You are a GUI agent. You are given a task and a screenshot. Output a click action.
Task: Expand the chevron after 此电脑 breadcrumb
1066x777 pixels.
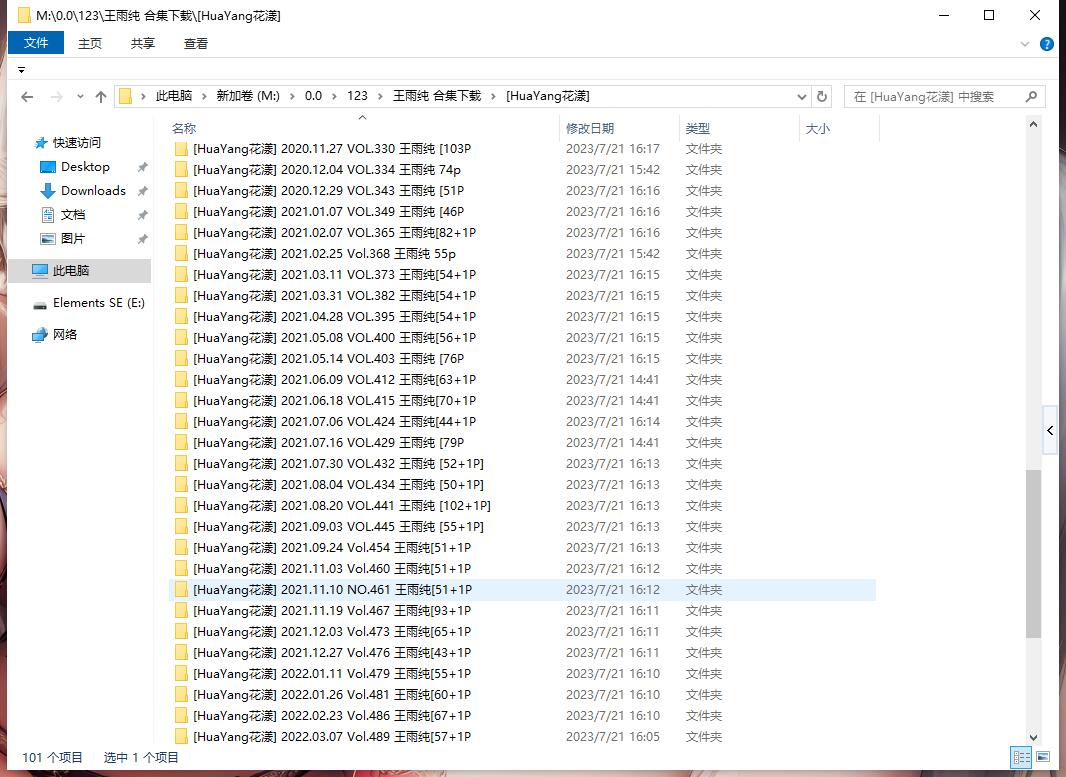click(x=205, y=97)
